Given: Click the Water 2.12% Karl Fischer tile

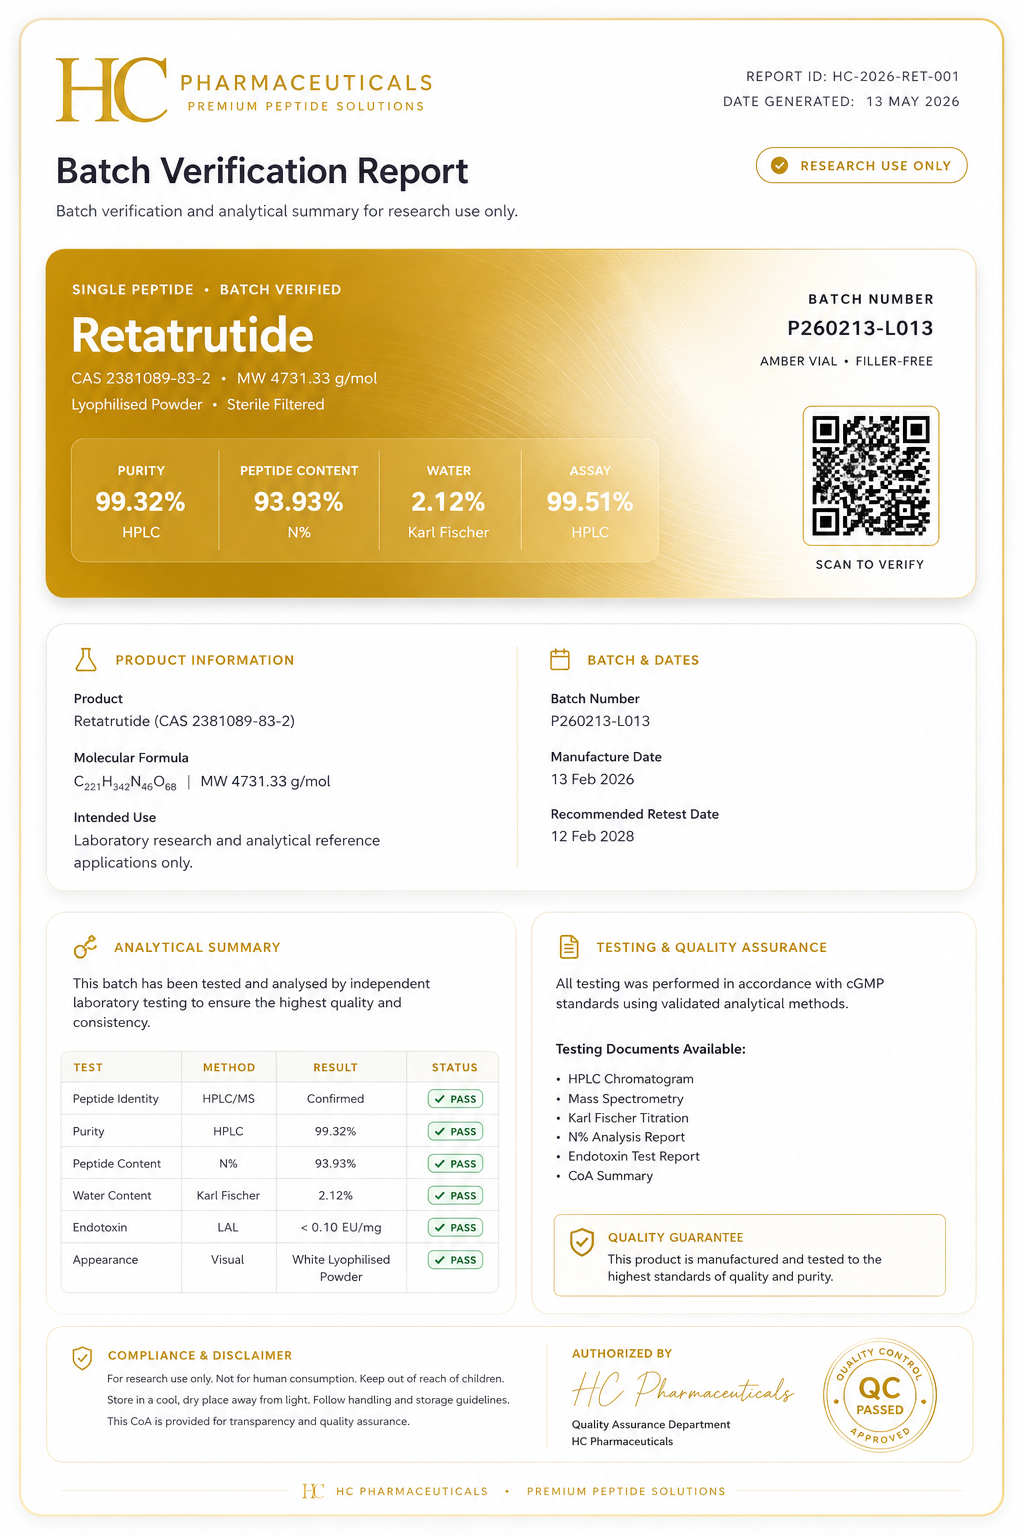Looking at the screenshot, I should (449, 501).
